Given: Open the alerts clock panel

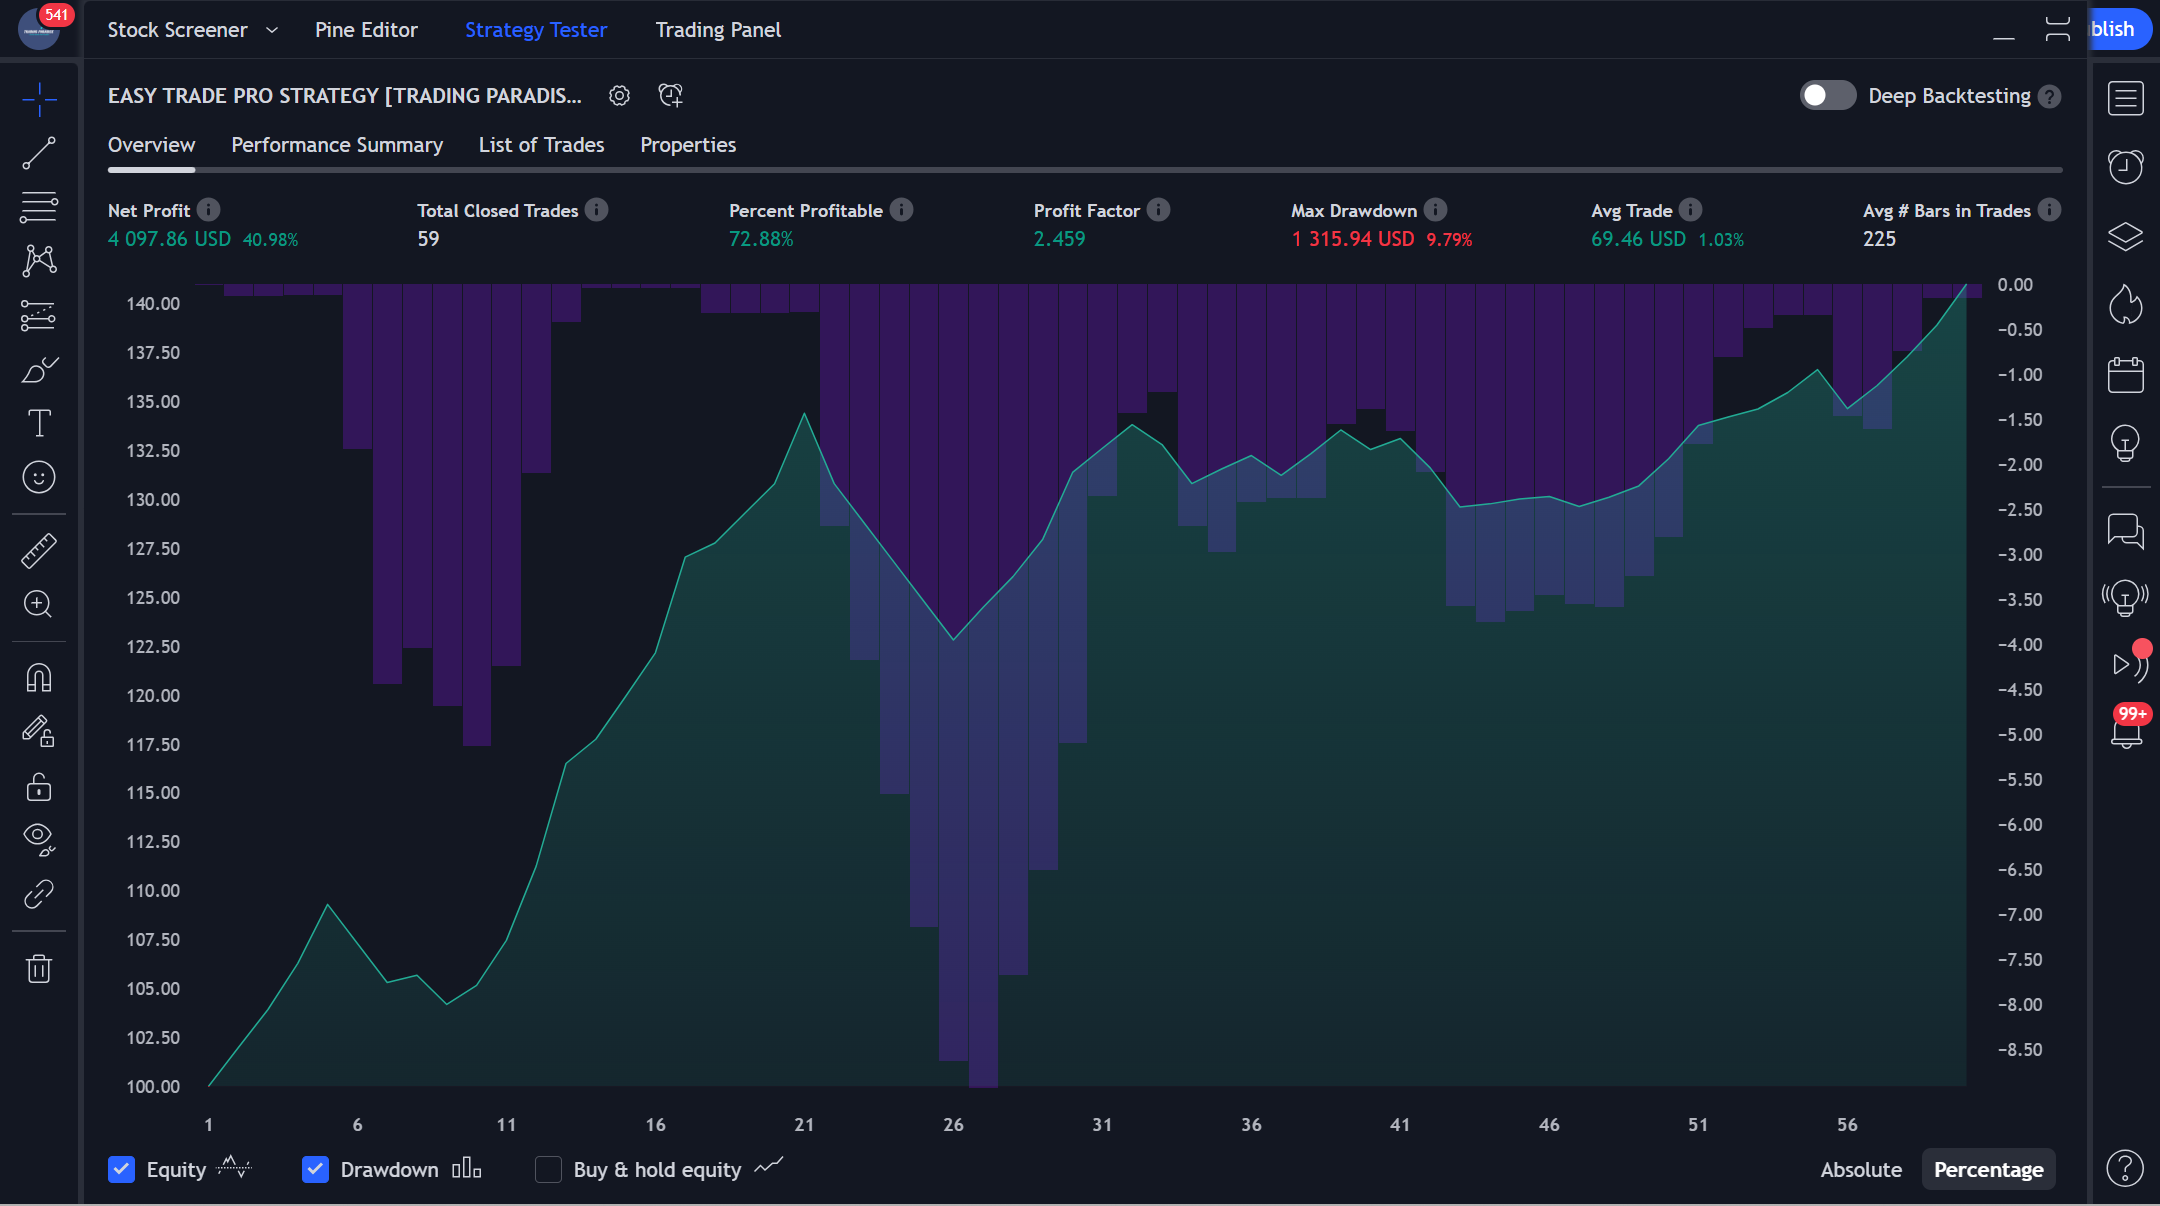Looking at the screenshot, I should [2125, 166].
